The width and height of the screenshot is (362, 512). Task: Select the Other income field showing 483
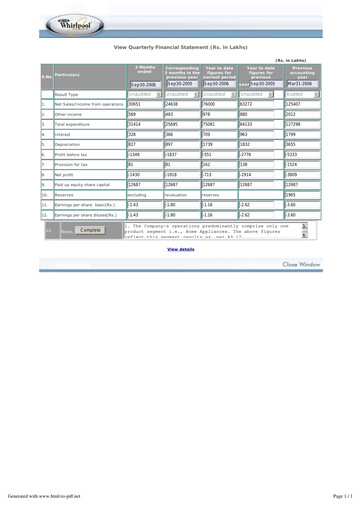pyautogui.click(x=182, y=114)
